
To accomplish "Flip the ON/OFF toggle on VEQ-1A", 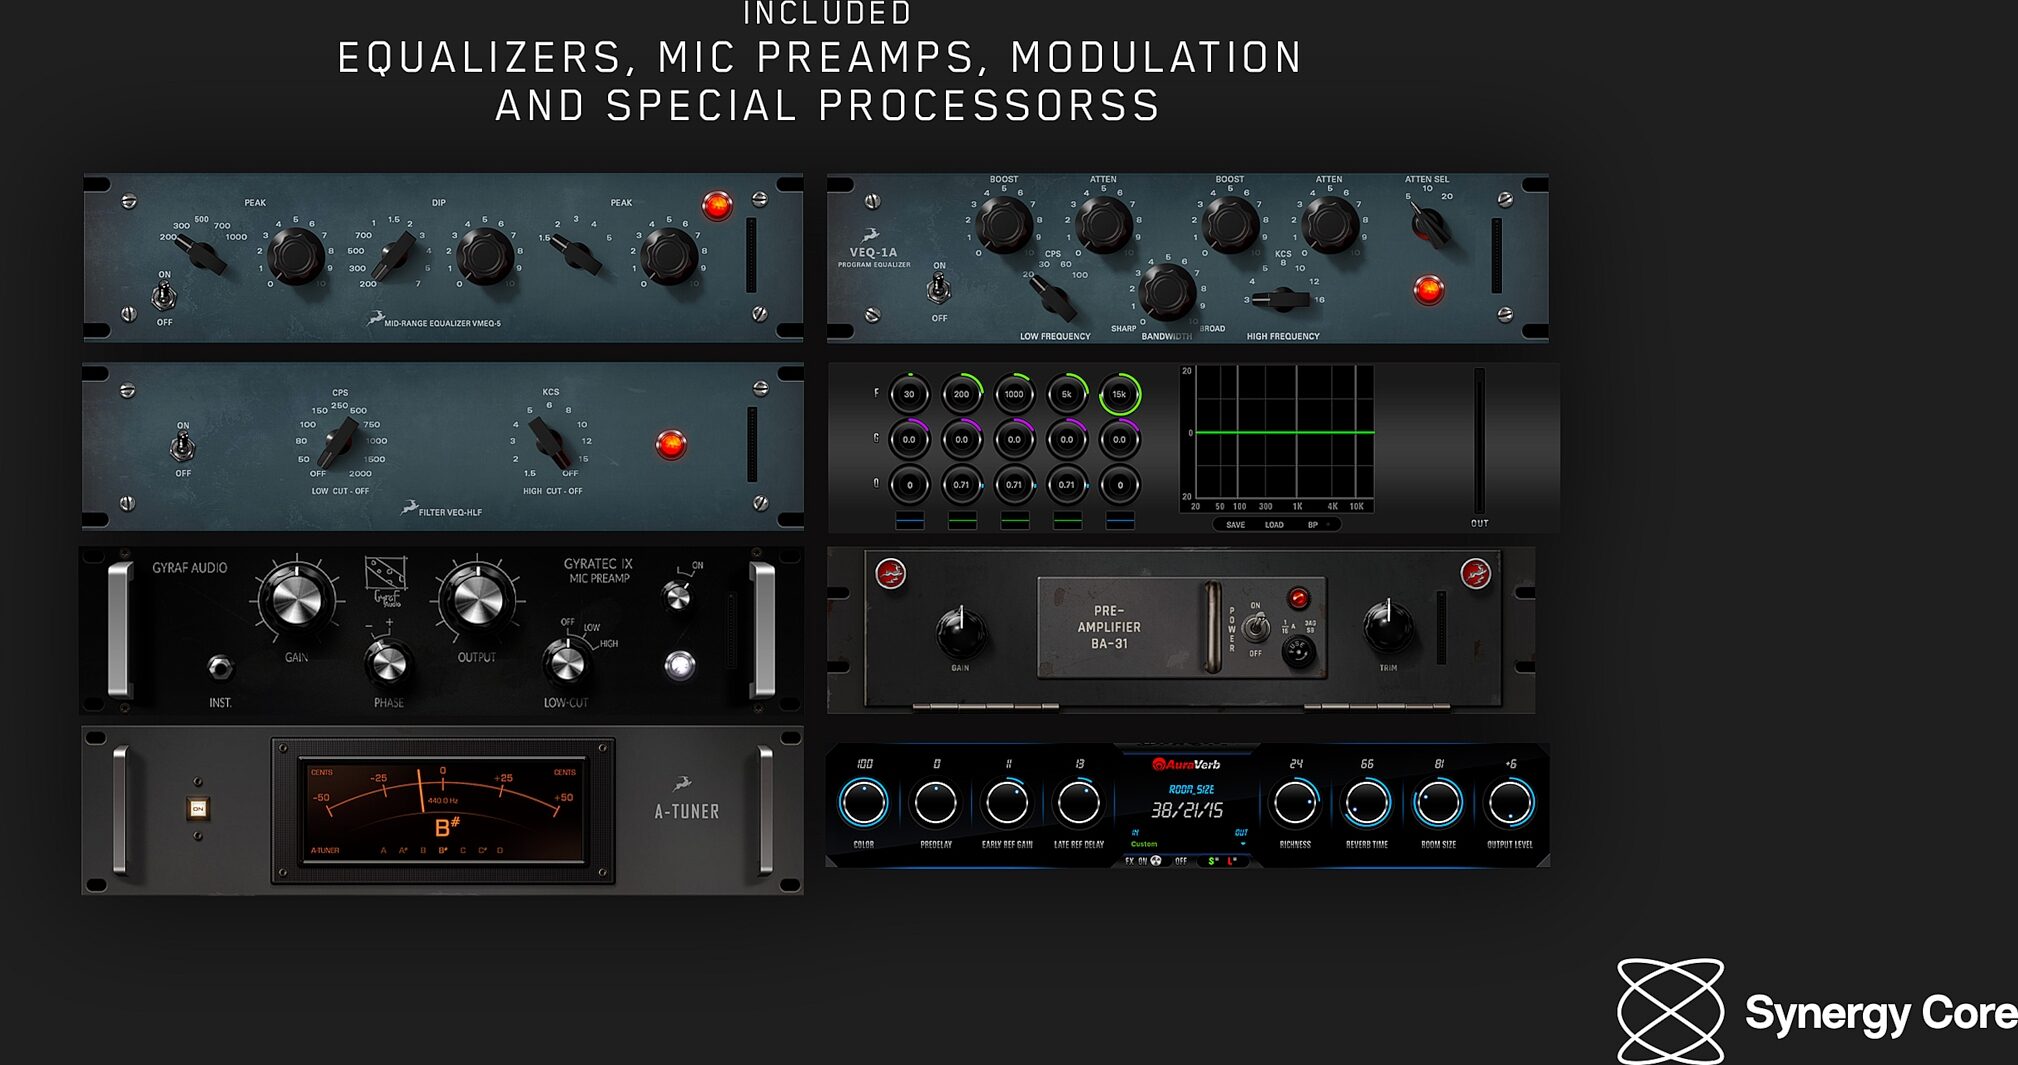I will pos(938,289).
